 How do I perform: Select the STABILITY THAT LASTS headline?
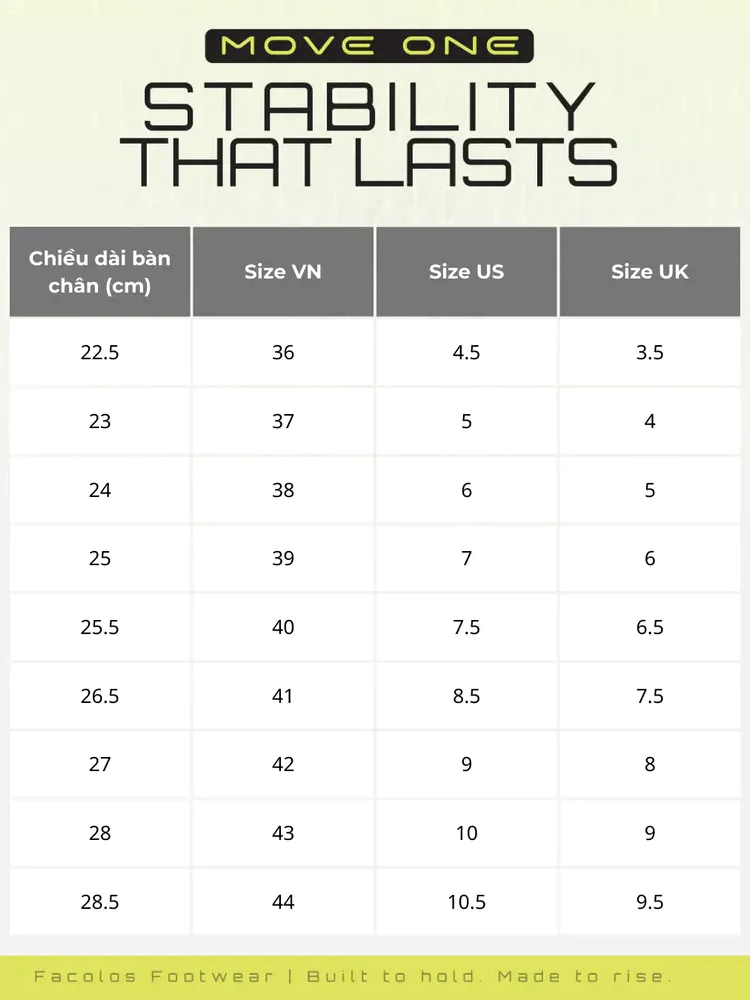[x=369, y=134]
